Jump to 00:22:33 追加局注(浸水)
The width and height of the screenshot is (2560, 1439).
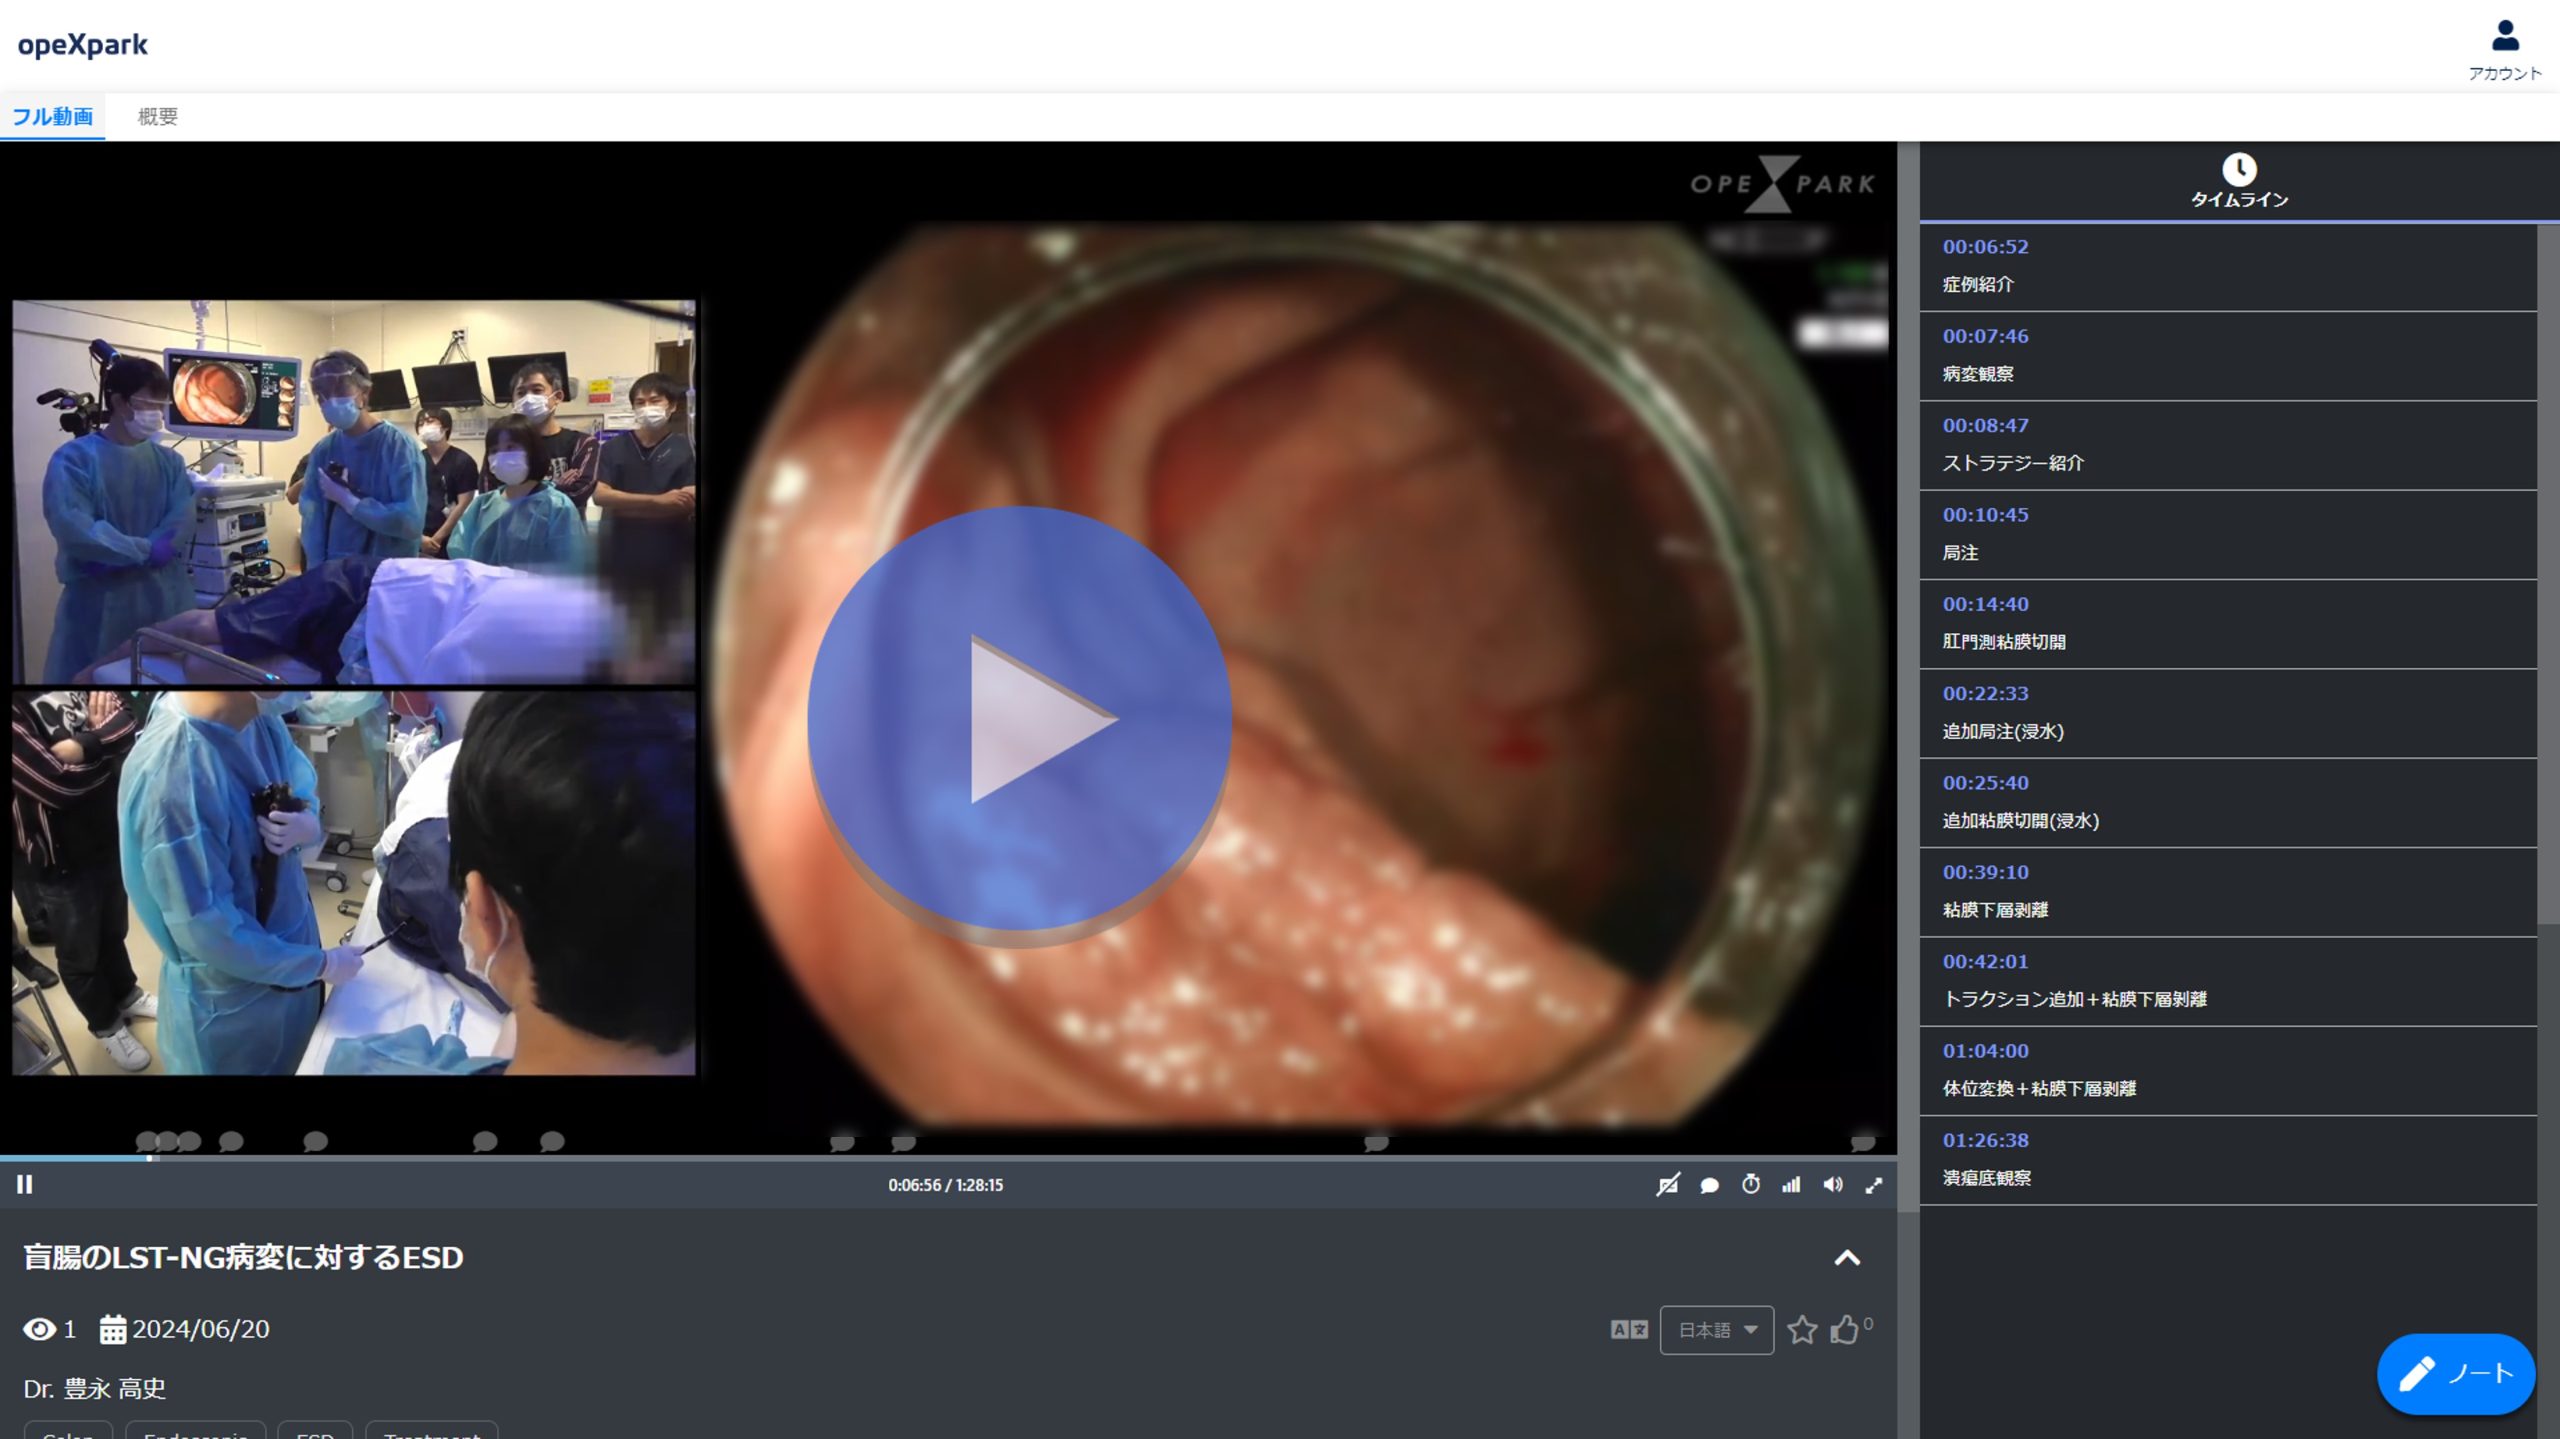[x=2228, y=713]
